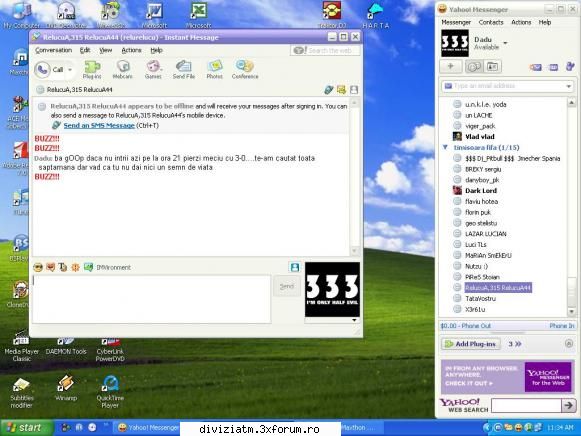Open the email address combo box arrow

click(568, 86)
